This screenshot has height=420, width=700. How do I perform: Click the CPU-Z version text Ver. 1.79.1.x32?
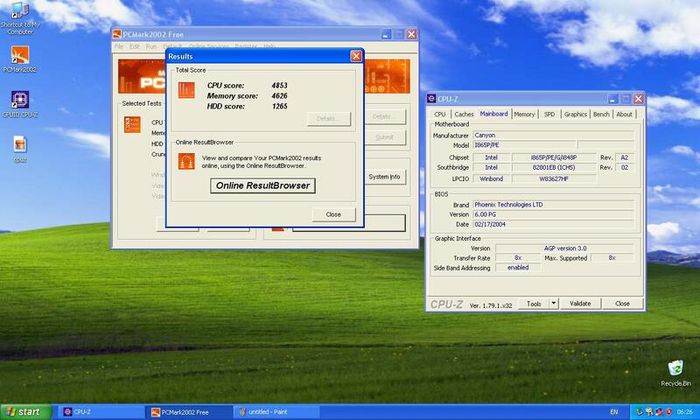(x=491, y=306)
